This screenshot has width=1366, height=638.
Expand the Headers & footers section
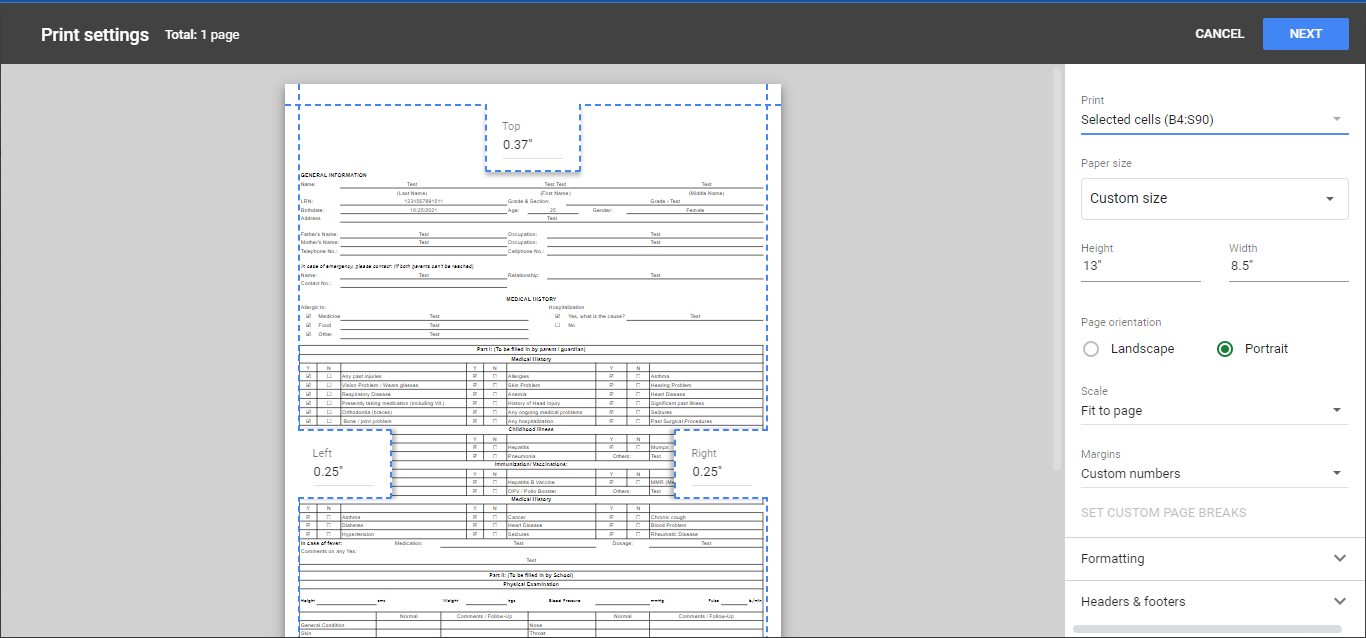(1215, 602)
